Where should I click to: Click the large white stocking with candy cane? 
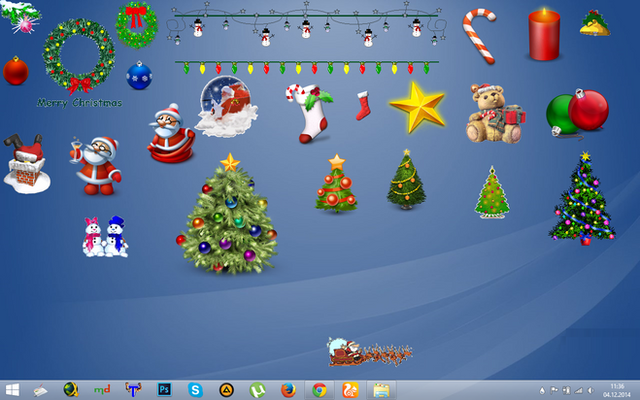tap(309, 113)
